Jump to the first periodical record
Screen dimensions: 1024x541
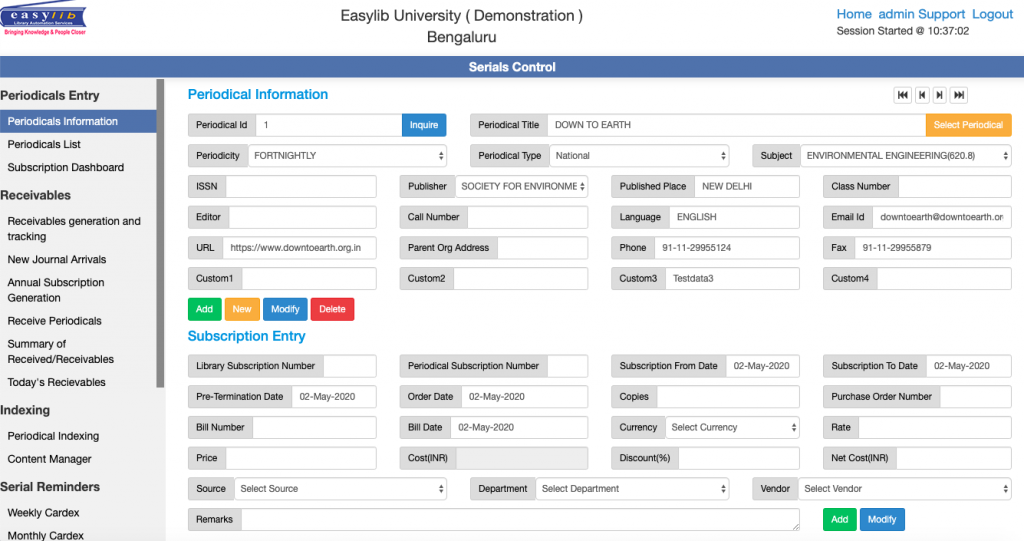click(903, 95)
